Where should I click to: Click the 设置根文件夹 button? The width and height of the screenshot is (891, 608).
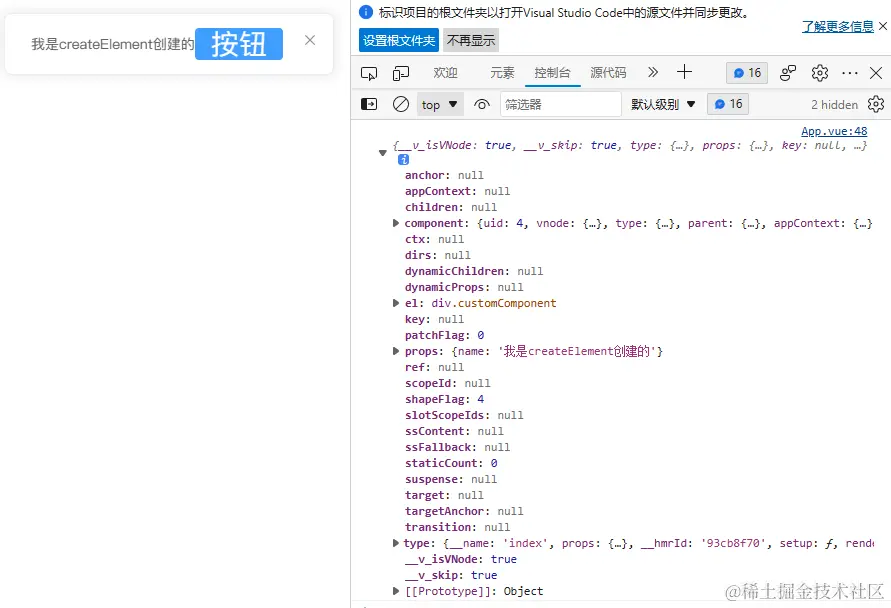coord(399,40)
